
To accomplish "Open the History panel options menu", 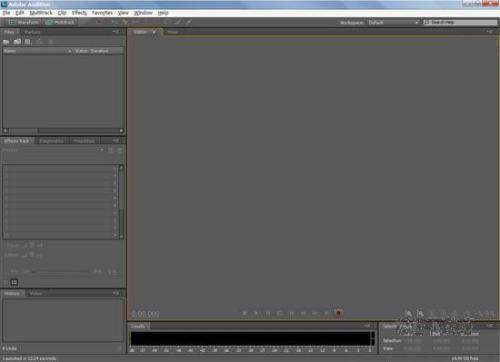I will pyautogui.click(x=116, y=293).
